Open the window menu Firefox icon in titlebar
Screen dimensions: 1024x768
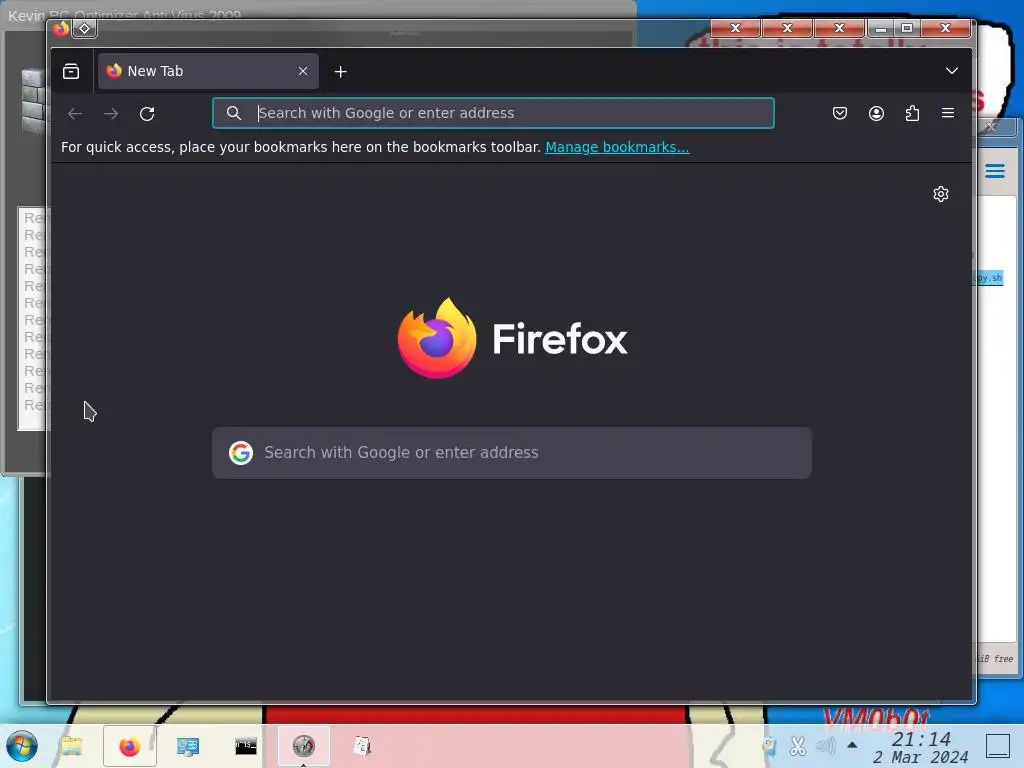click(x=61, y=28)
